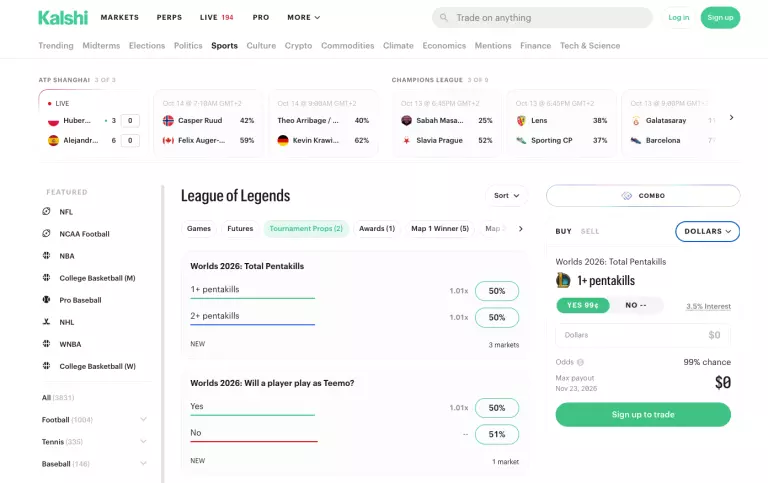The image size is (768, 483).
Task: Open the COMBO button
Action: 643,195
